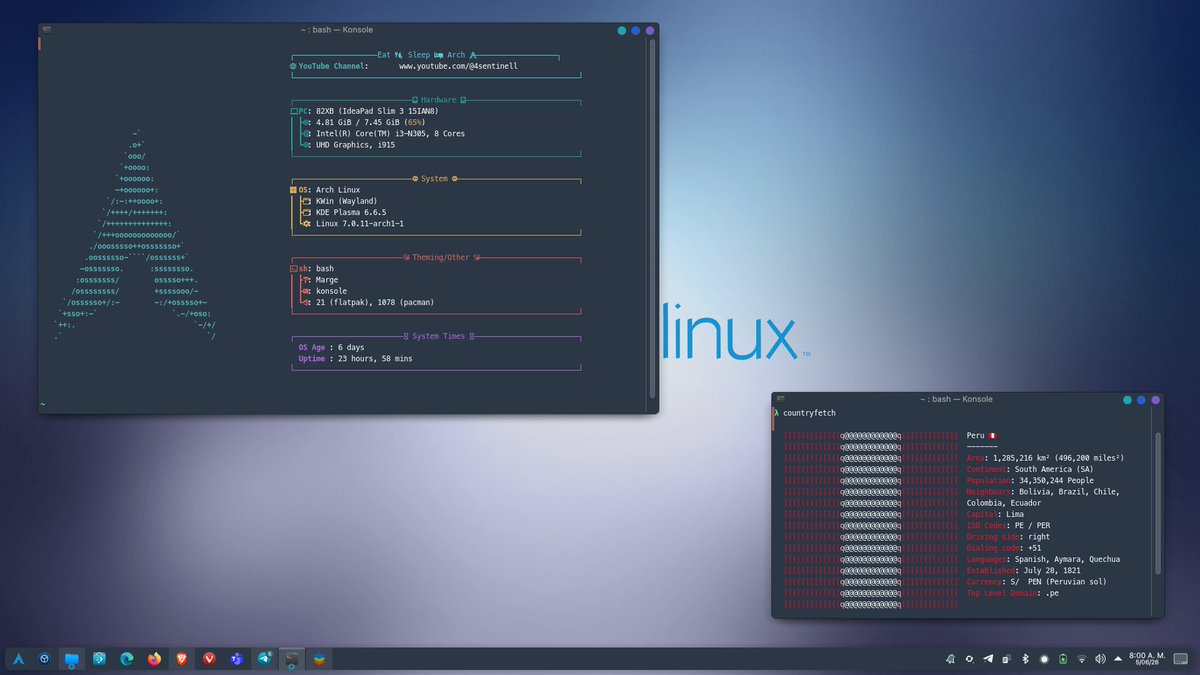Click the blue circle button on large Konsole
The image size is (1200, 675).
pyautogui.click(x=636, y=31)
